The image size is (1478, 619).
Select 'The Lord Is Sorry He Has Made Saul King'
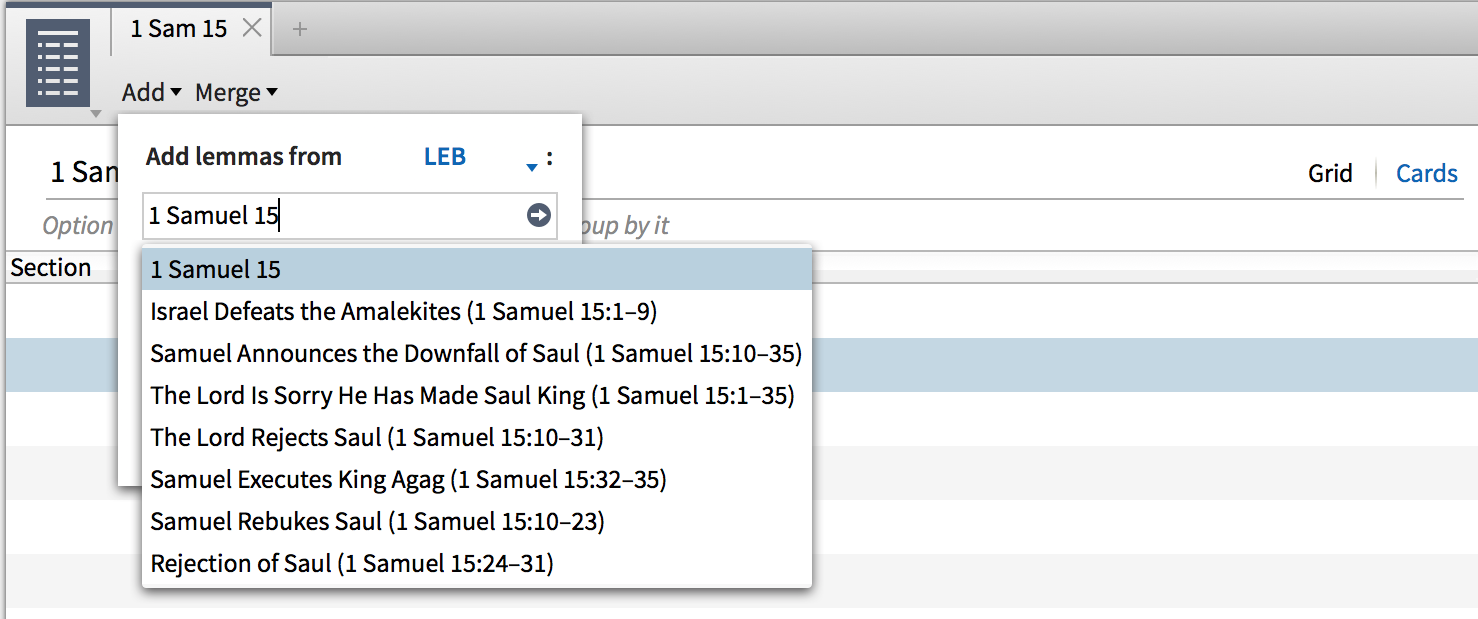tap(472, 396)
